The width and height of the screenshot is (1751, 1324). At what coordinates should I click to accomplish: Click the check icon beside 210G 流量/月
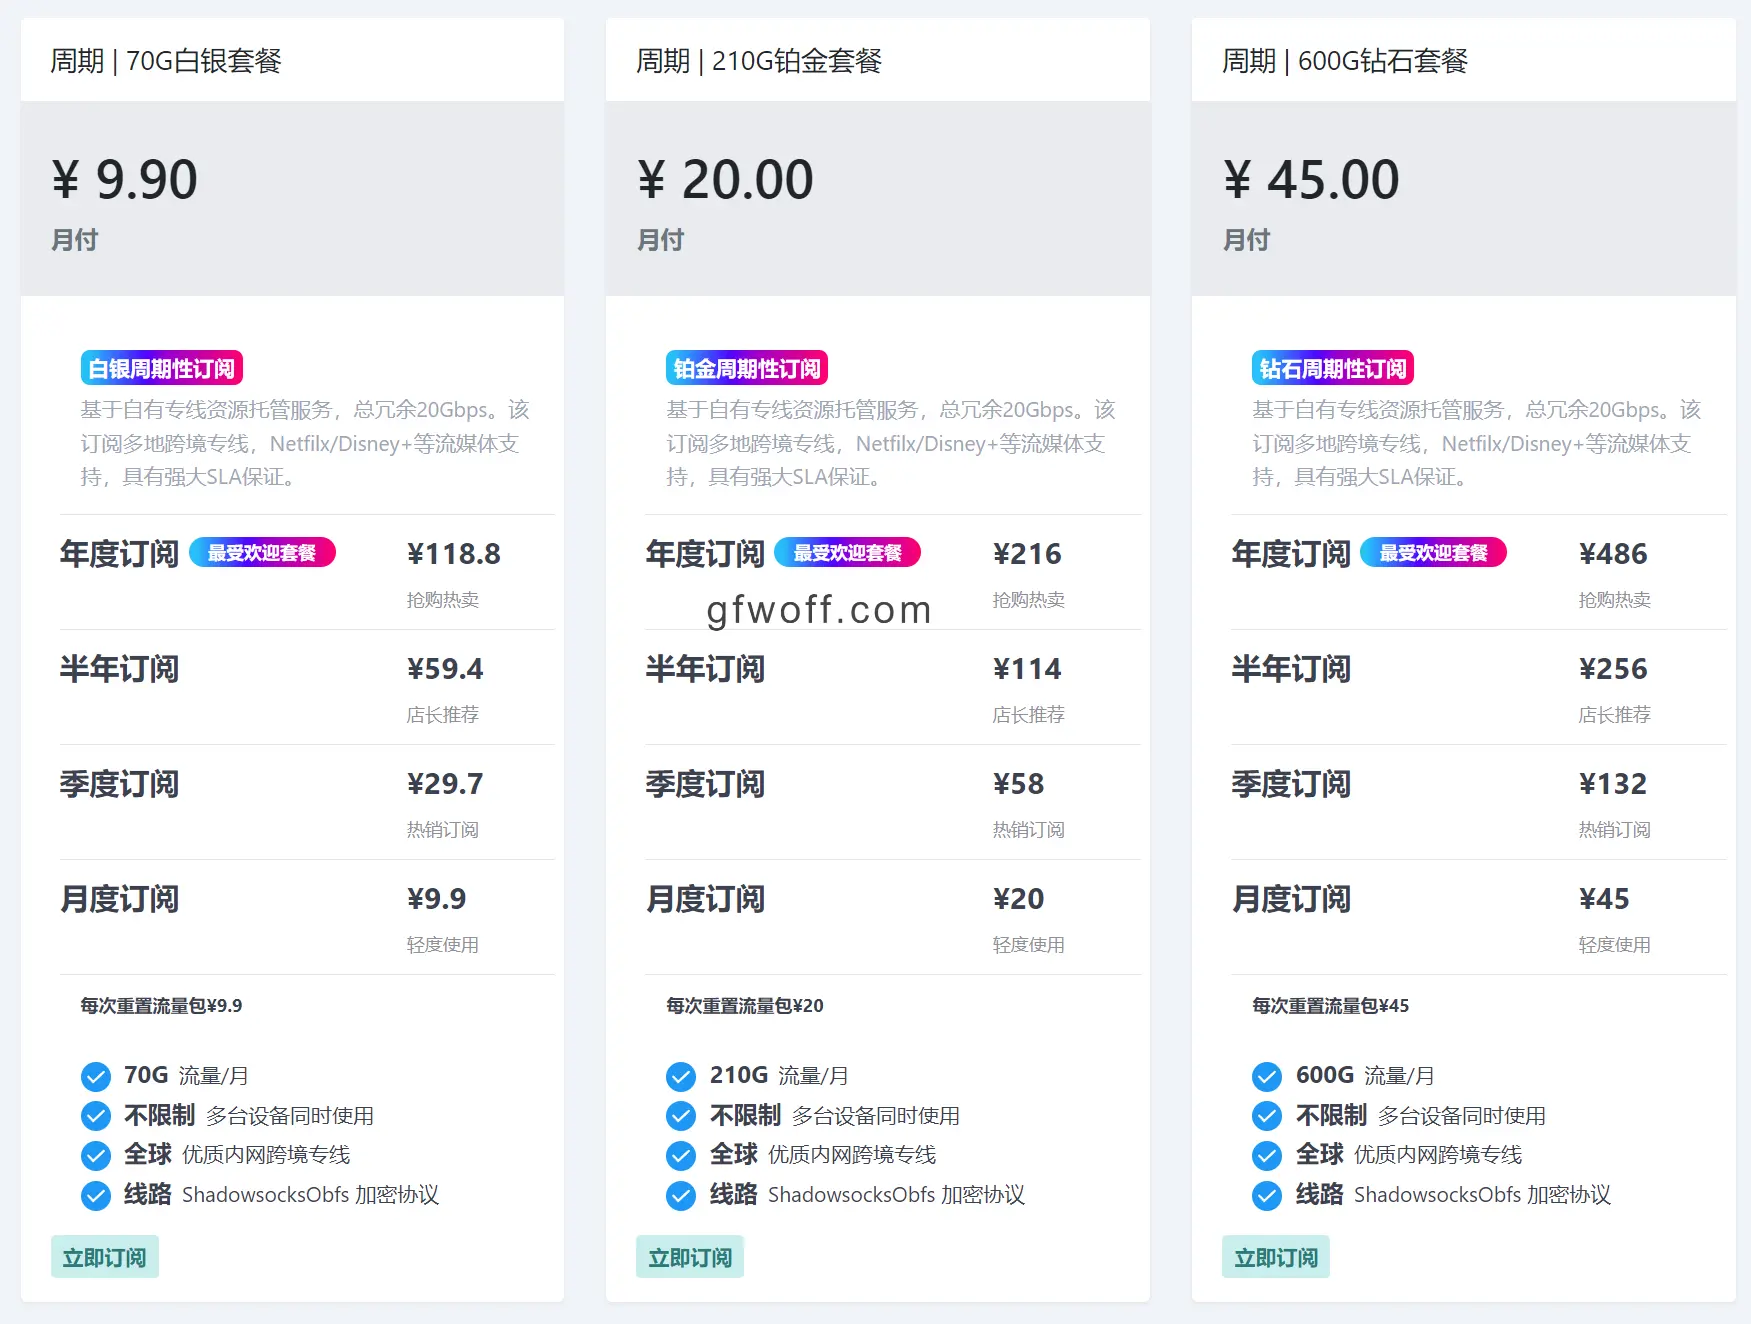pos(681,1076)
